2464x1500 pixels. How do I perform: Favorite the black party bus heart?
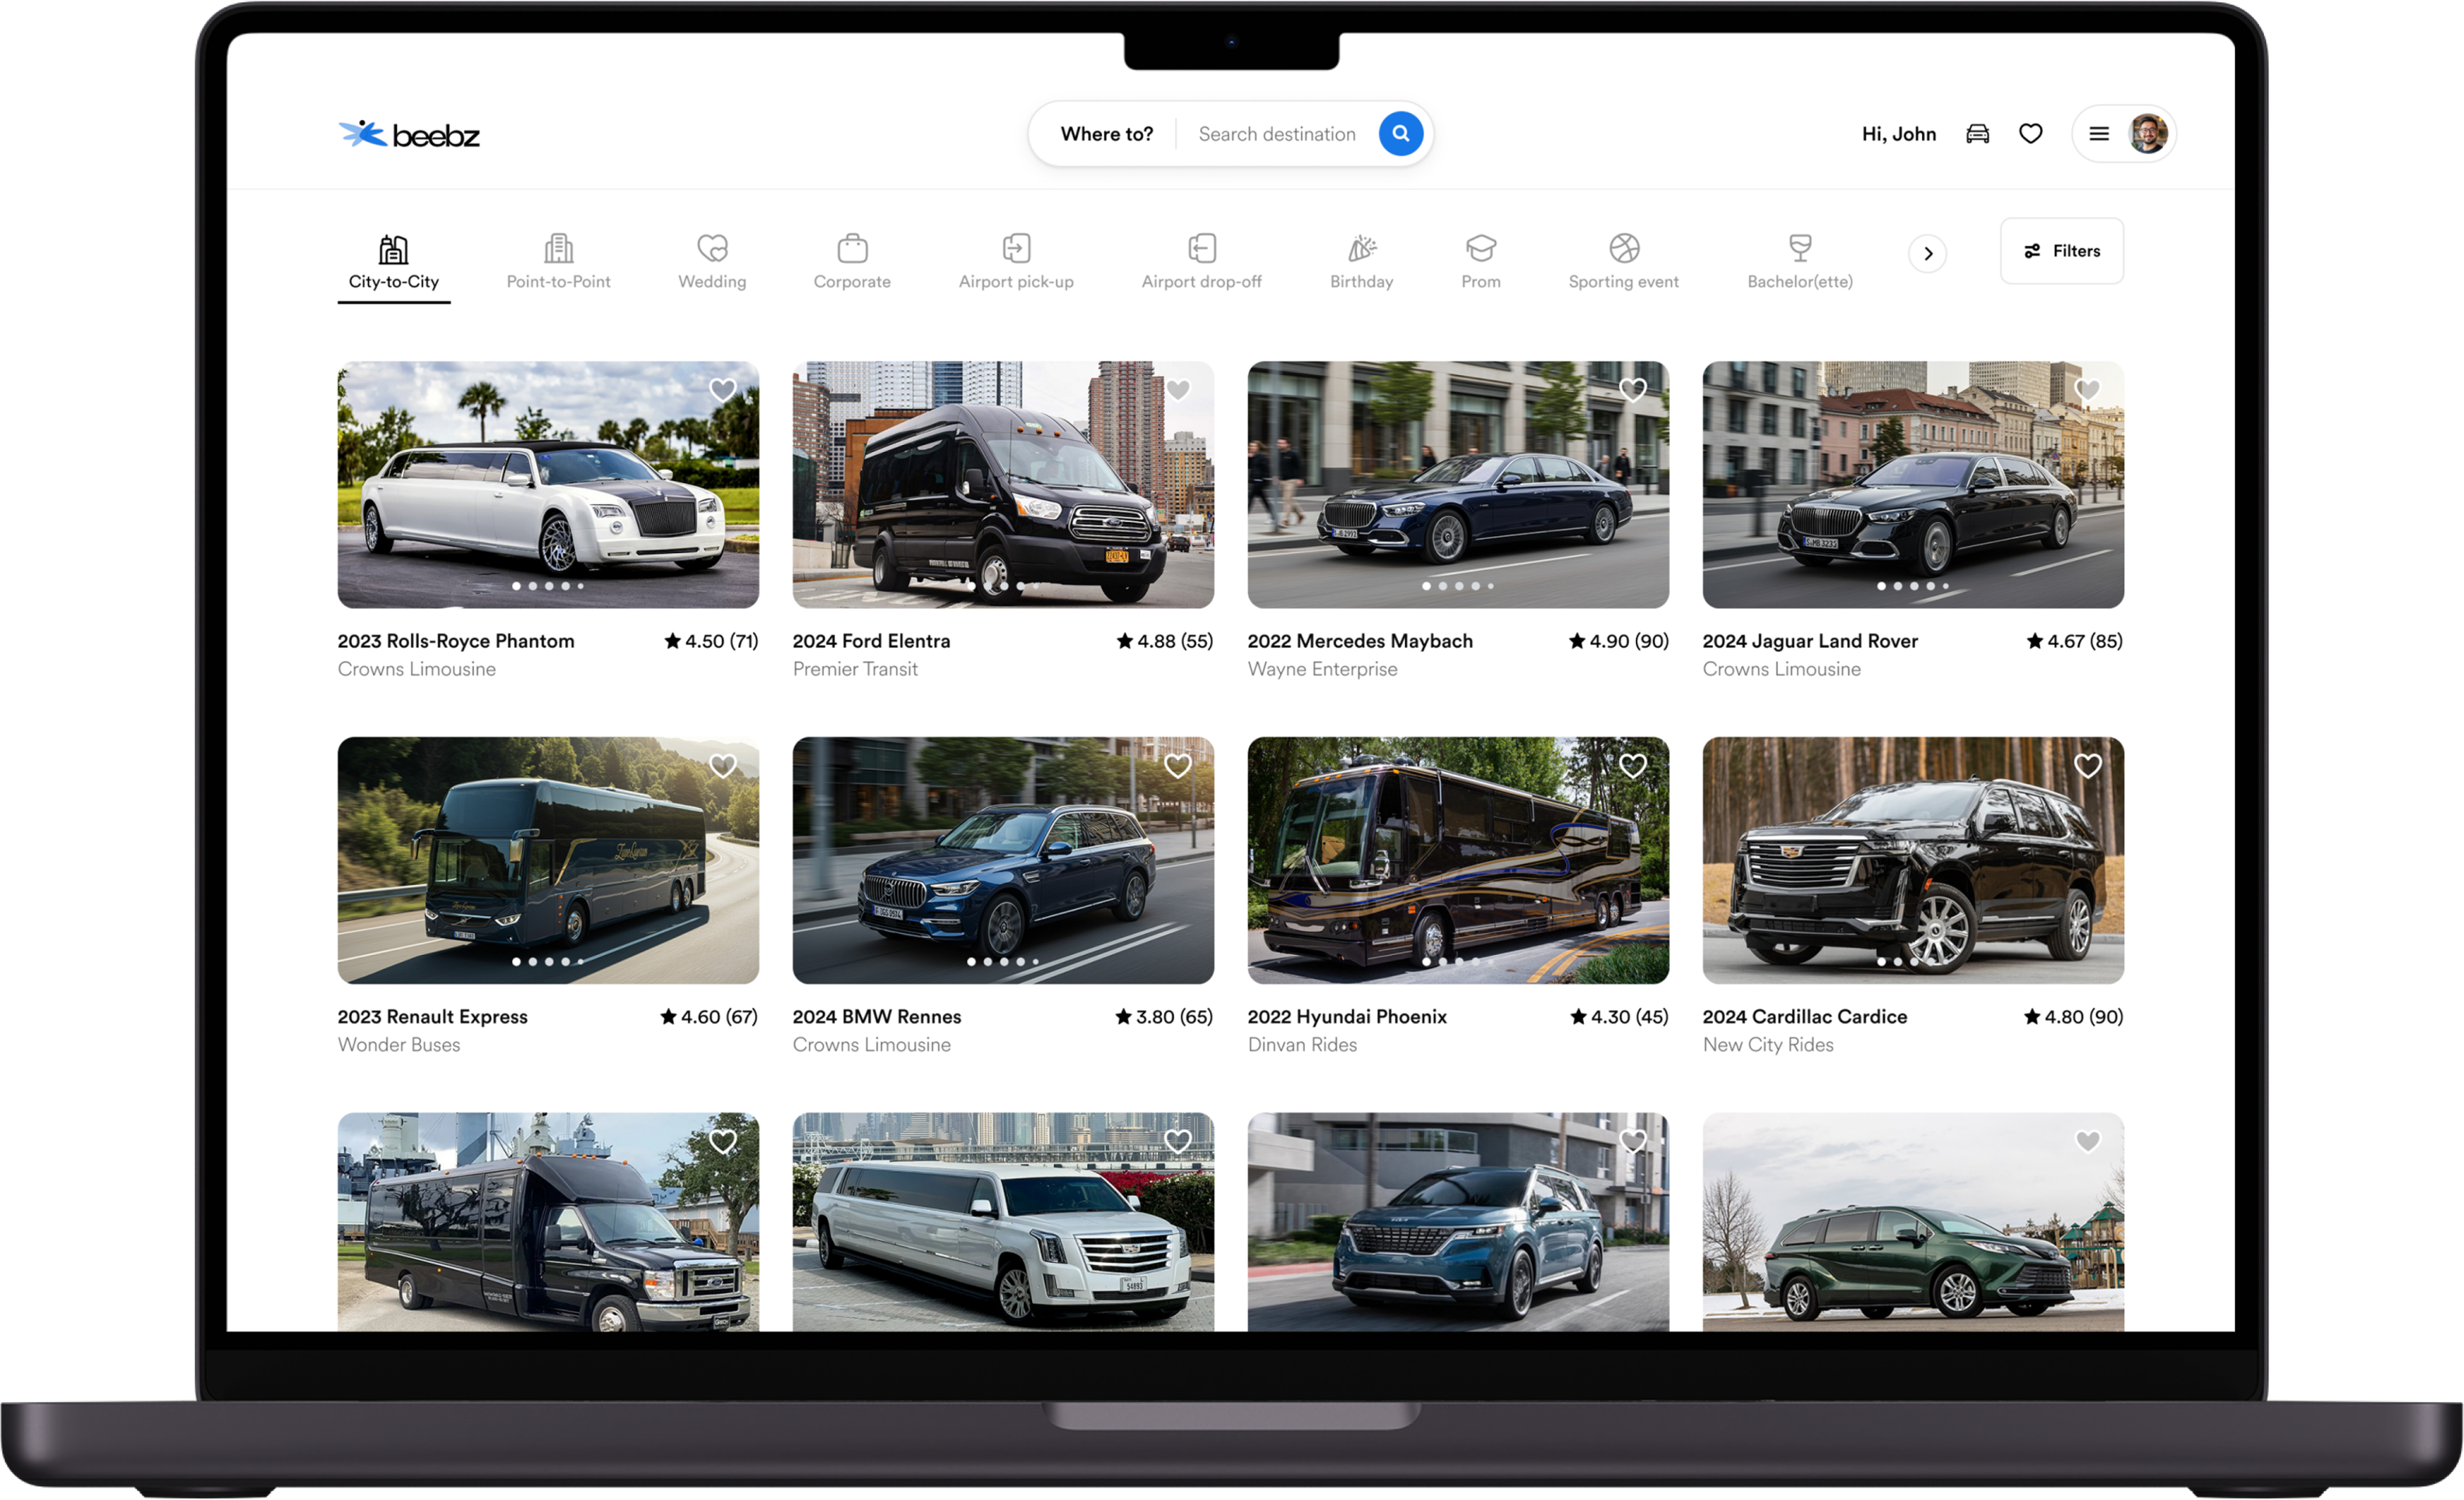click(723, 1141)
